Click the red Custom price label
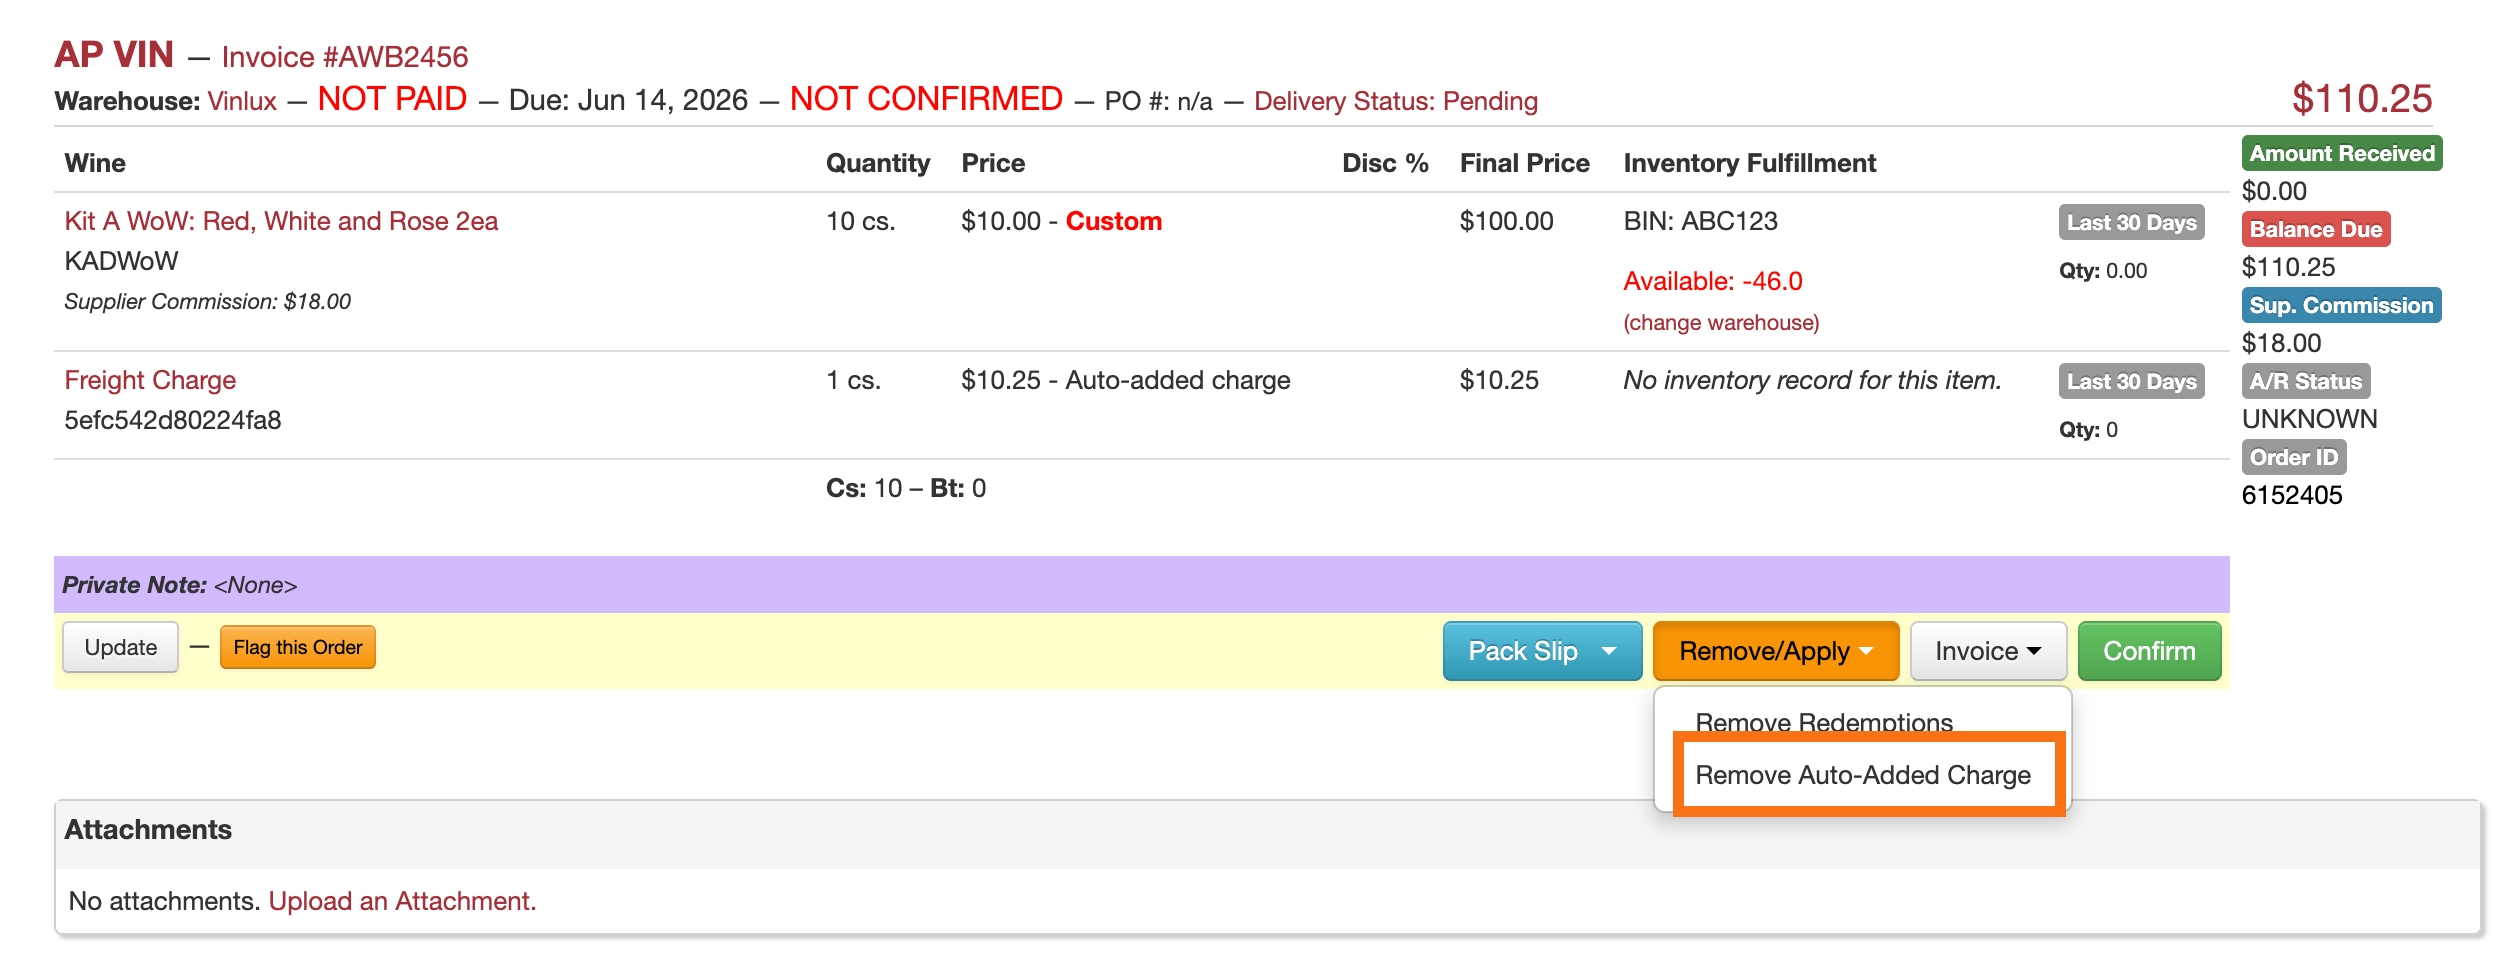This screenshot has height=970, width=2494. [x=1114, y=221]
